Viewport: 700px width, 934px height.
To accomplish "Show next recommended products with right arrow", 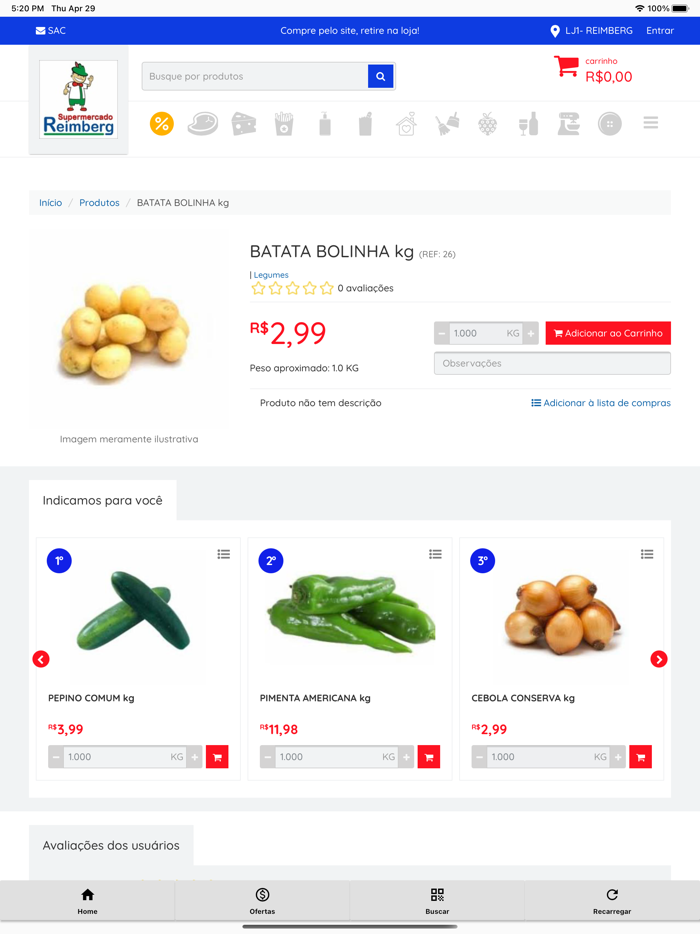I will 658,659.
